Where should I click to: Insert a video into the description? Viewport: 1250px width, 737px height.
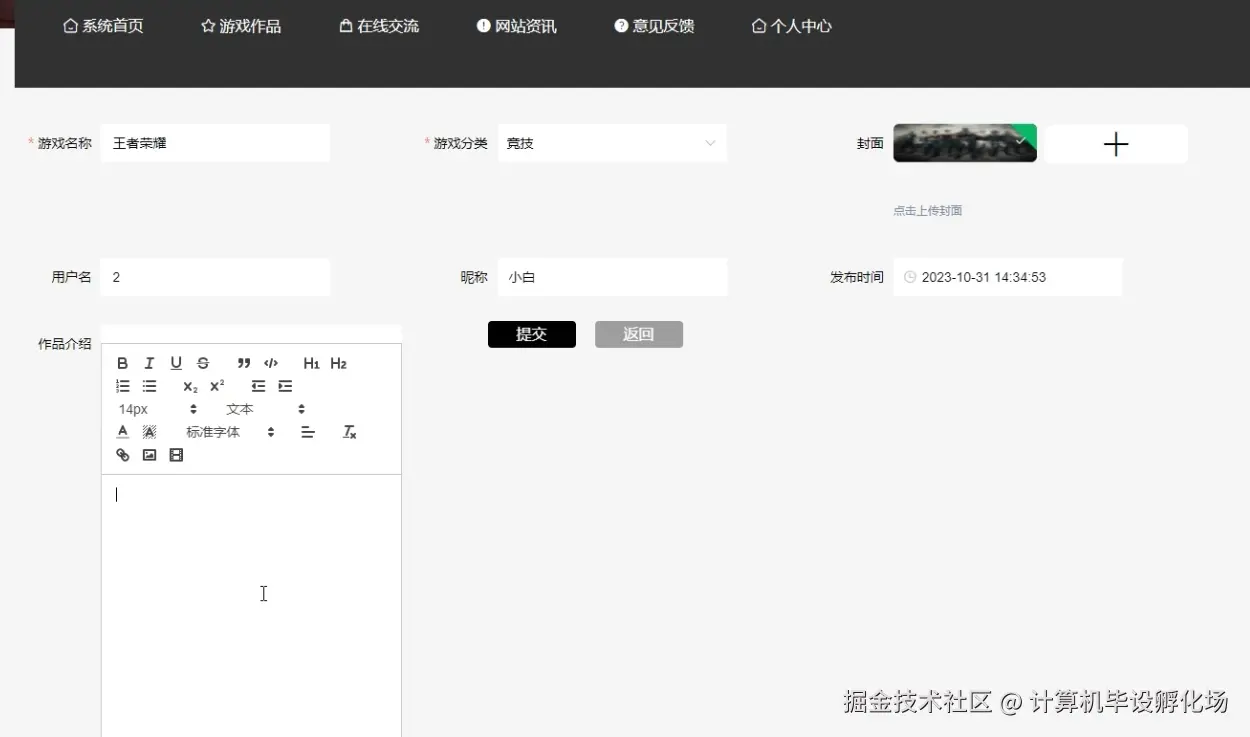click(x=176, y=455)
